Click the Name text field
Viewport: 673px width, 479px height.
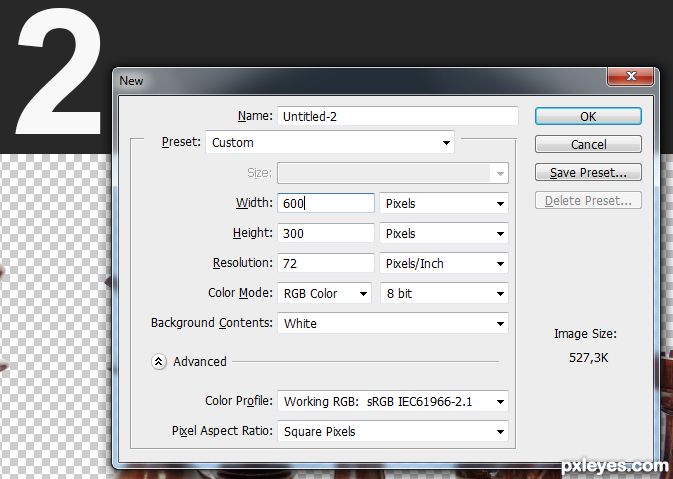(397, 116)
